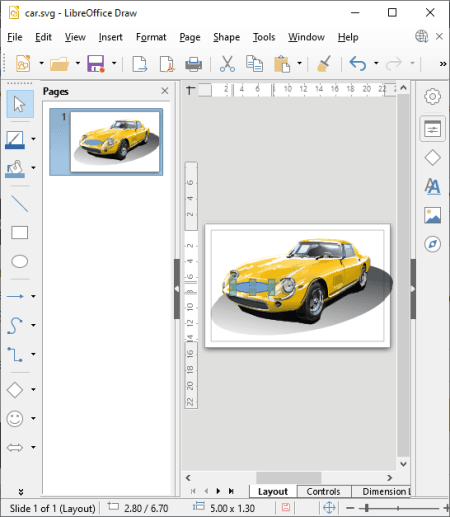Open the sidebar Styles deck
The image size is (450, 517).
point(432,187)
